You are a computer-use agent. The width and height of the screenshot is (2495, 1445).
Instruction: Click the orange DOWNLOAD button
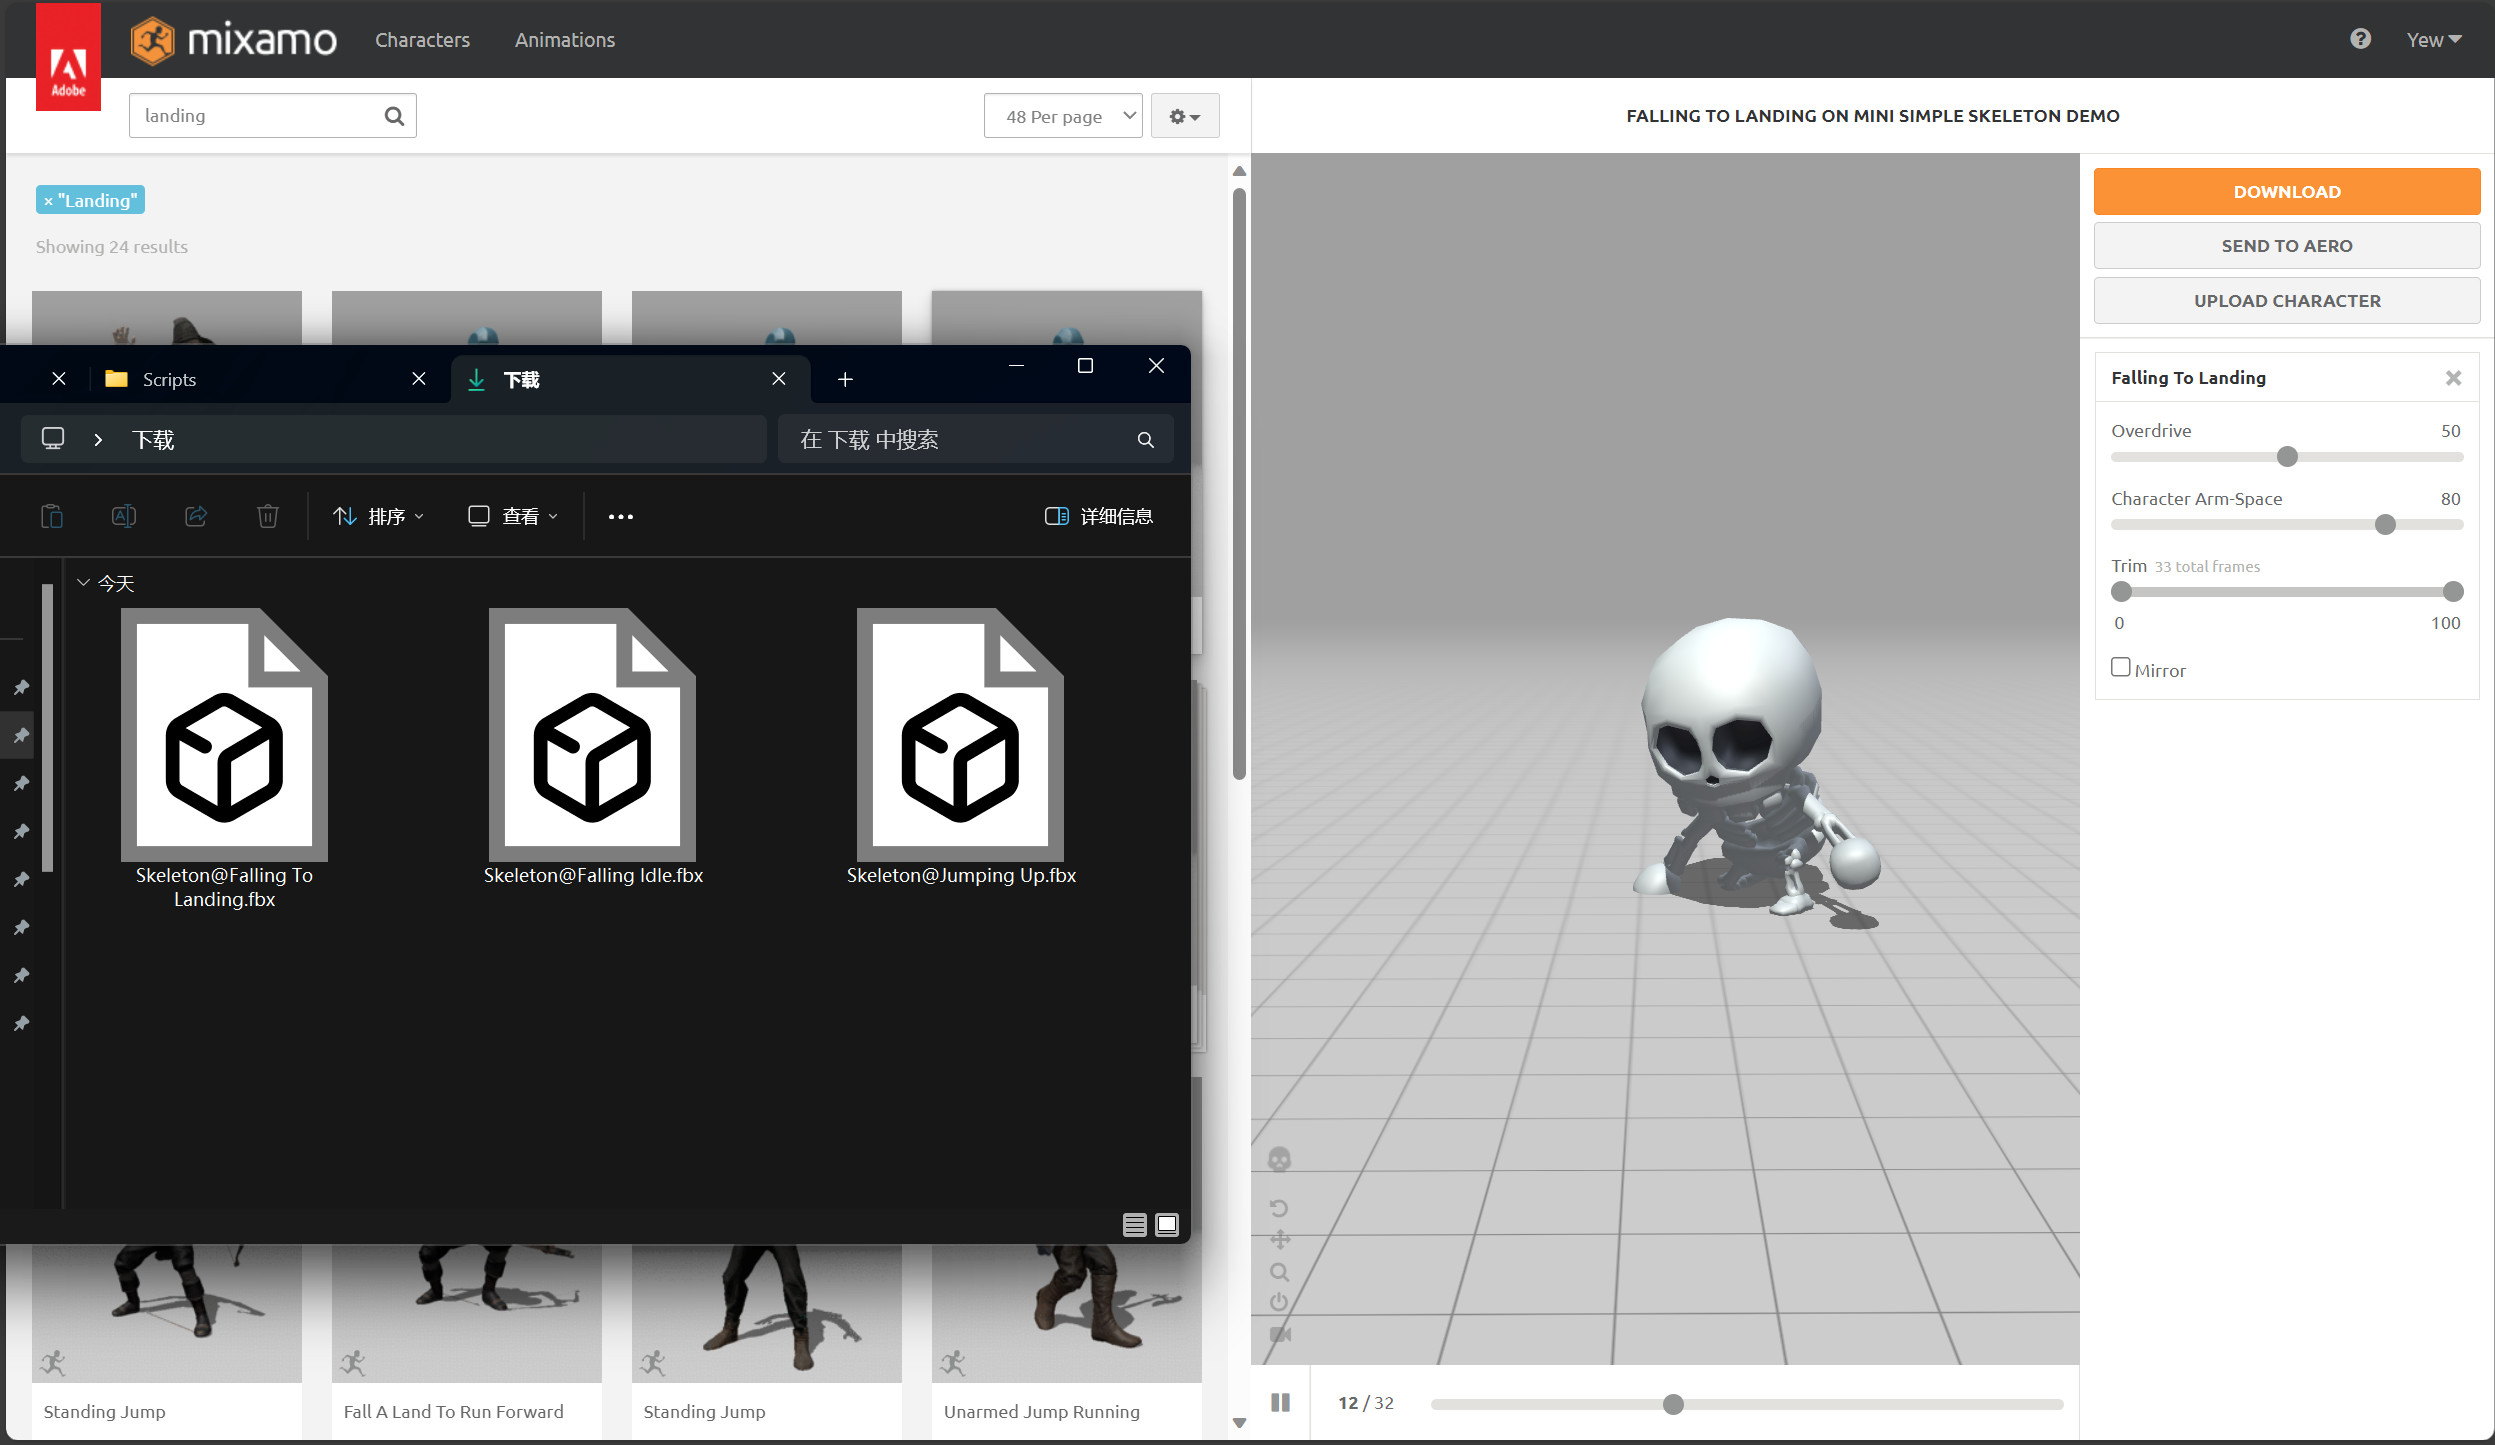pos(2286,191)
